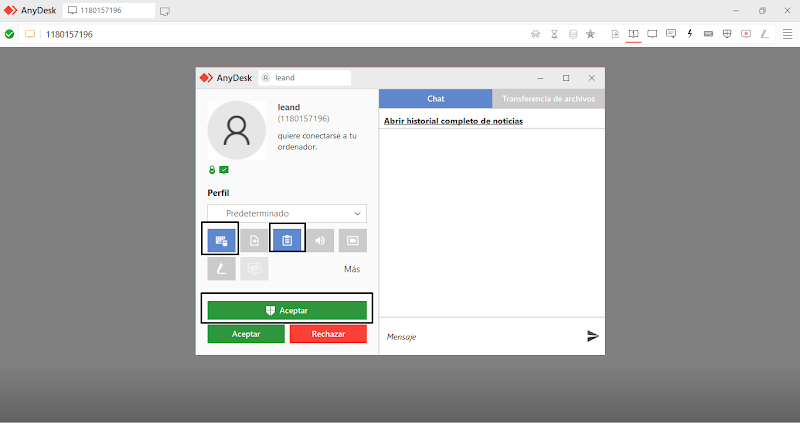Click the green verified monitor icon
The image size is (800, 423).
pos(224,170)
